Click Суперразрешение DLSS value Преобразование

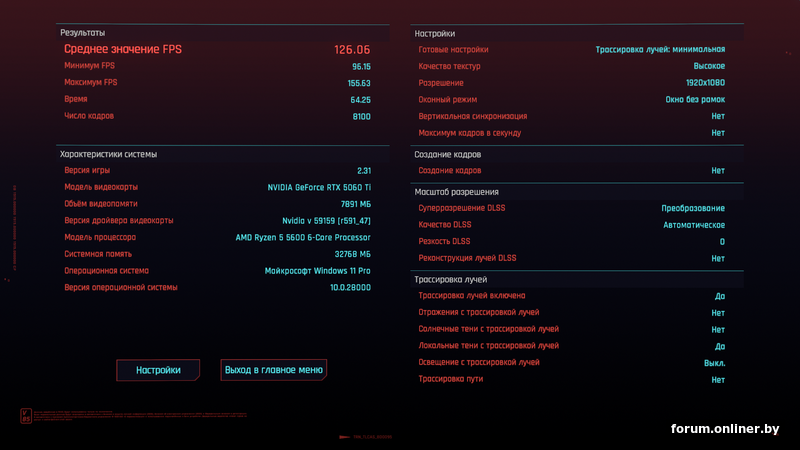click(x=693, y=208)
